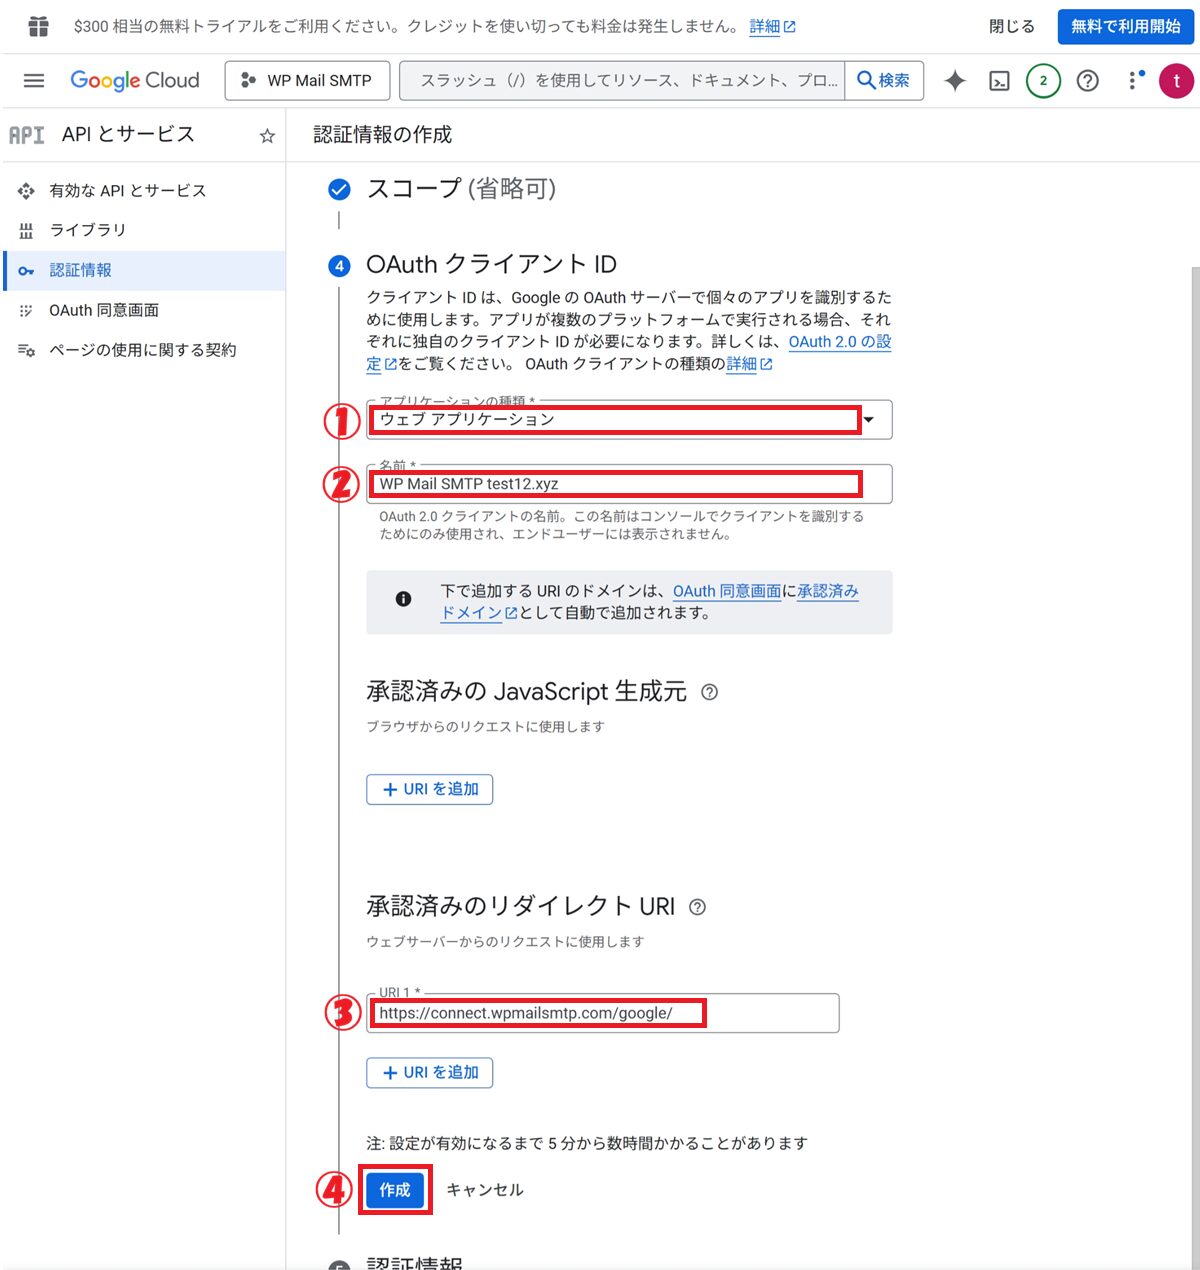Screen dimensions: 1200x1270
Task: Click help icon beside 承認済みのリダイレクト URI
Action: point(698,907)
